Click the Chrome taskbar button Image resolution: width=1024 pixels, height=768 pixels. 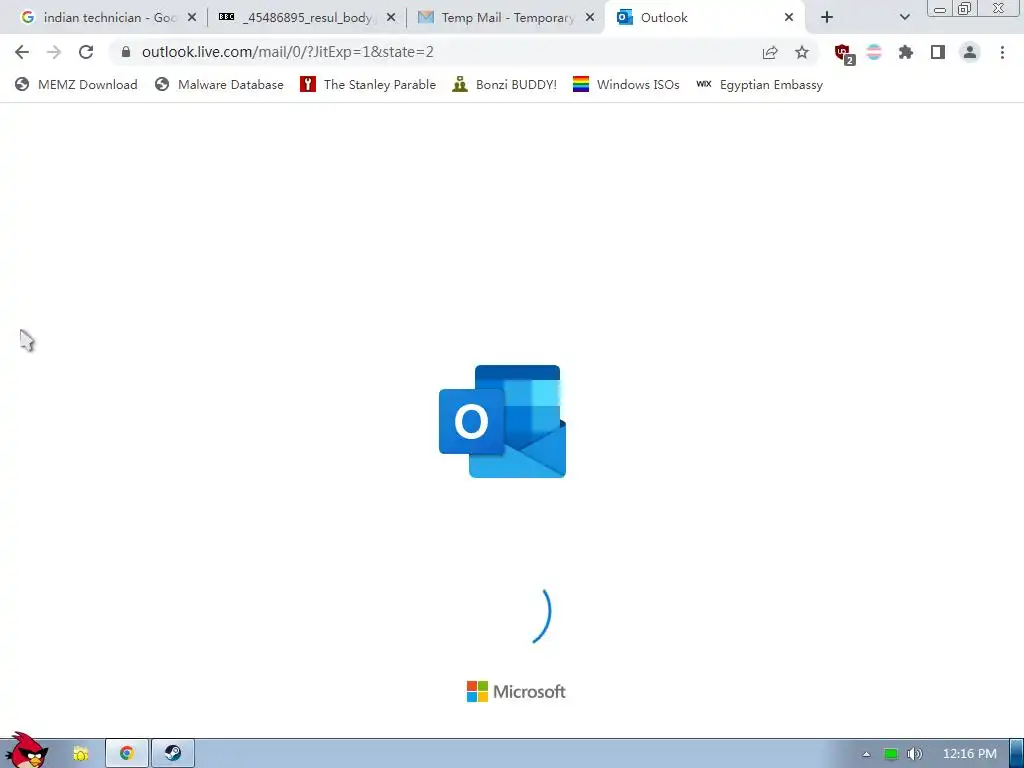(x=127, y=754)
